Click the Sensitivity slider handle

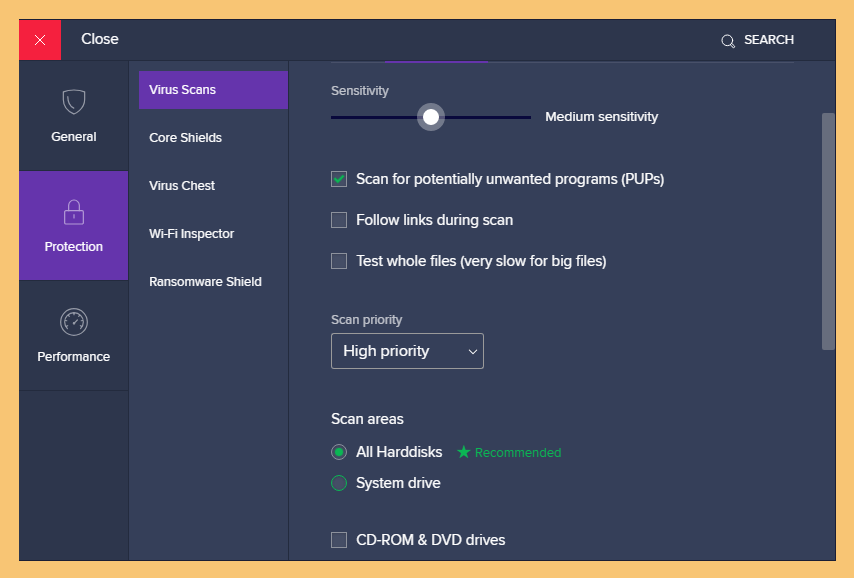click(431, 117)
